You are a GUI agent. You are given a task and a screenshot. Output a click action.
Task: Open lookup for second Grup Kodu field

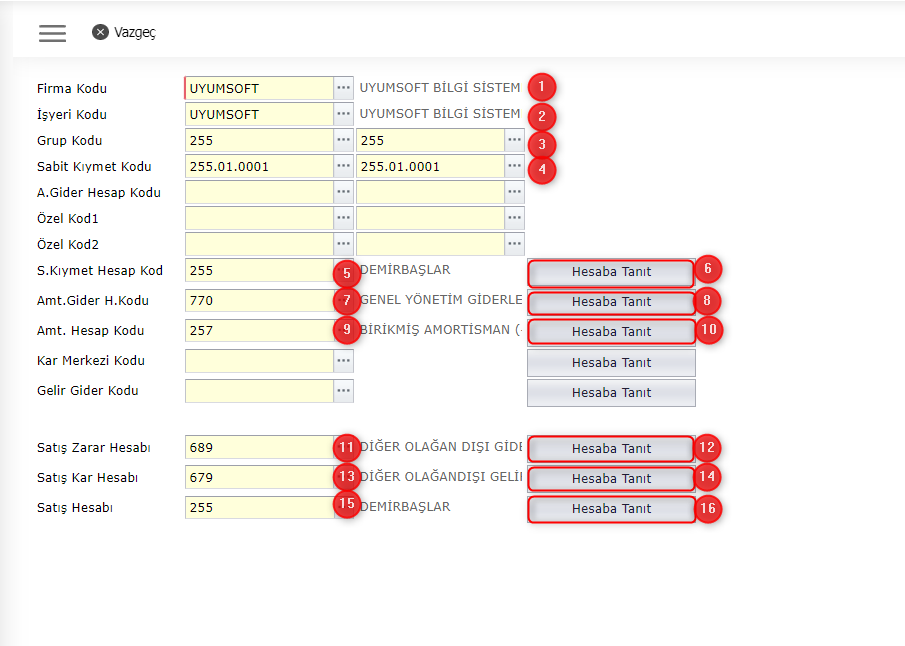click(514, 140)
